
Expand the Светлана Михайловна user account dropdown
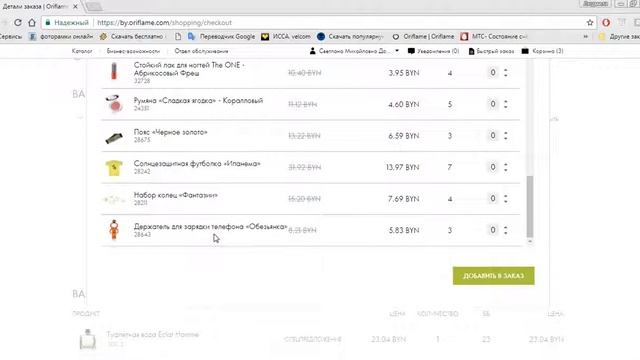pyautogui.click(x=354, y=51)
